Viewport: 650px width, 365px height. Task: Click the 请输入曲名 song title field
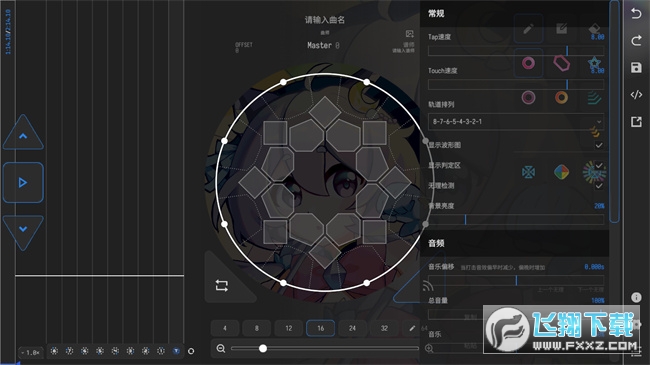[325, 19]
